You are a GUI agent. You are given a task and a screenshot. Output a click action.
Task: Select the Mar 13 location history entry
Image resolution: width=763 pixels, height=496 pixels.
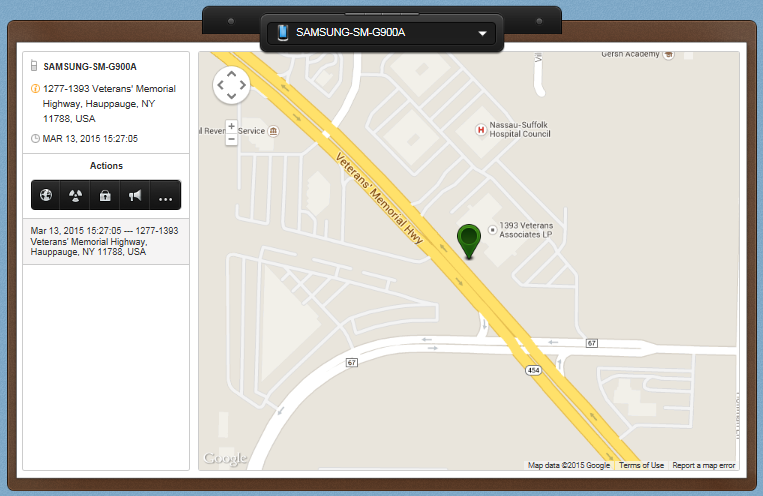click(106, 241)
